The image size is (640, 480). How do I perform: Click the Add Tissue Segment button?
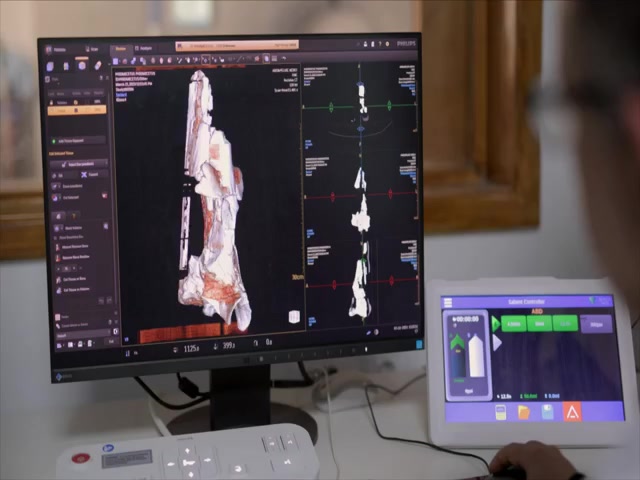click(78, 141)
